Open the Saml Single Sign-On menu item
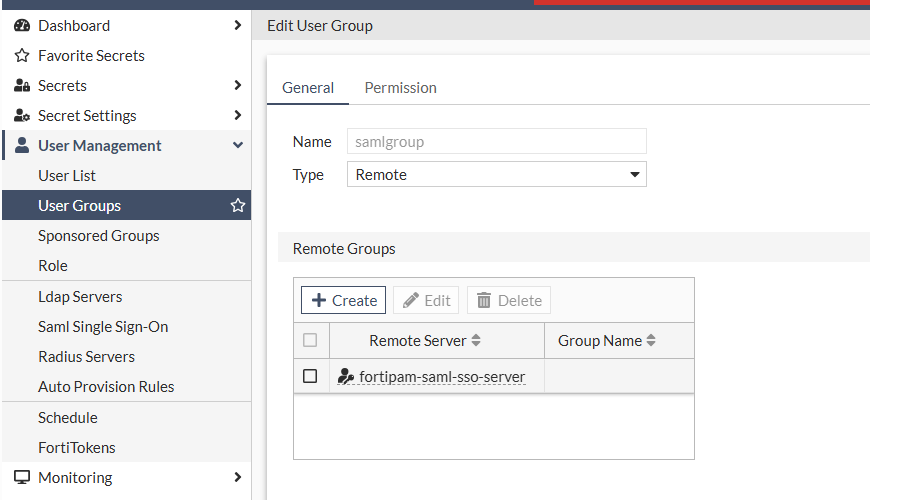The height and width of the screenshot is (500, 924). 103,327
